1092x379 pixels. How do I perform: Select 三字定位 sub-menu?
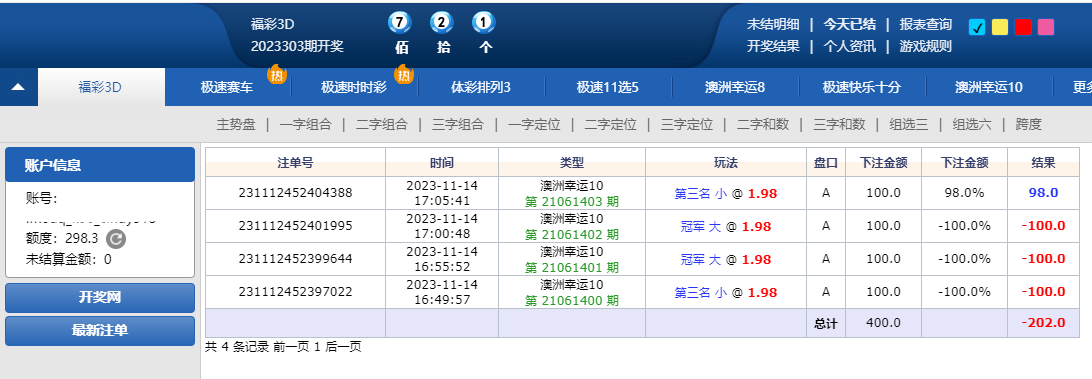coord(687,125)
